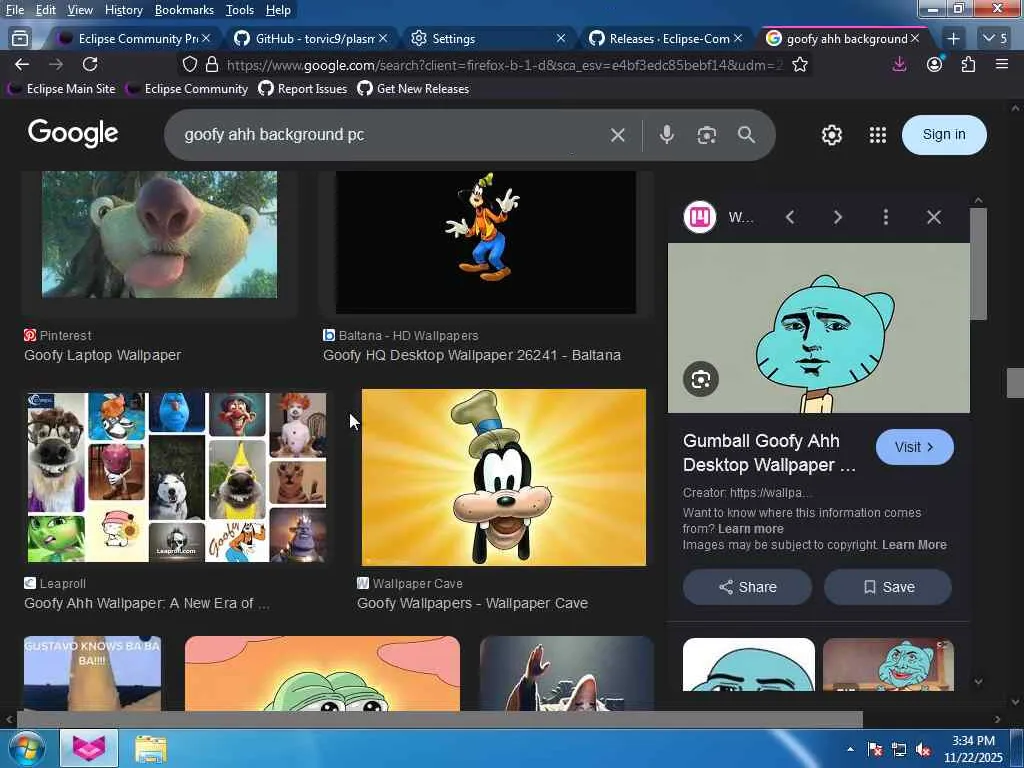Open the downloads panel
Viewport: 1024px width, 768px height.
[x=899, y=64]
